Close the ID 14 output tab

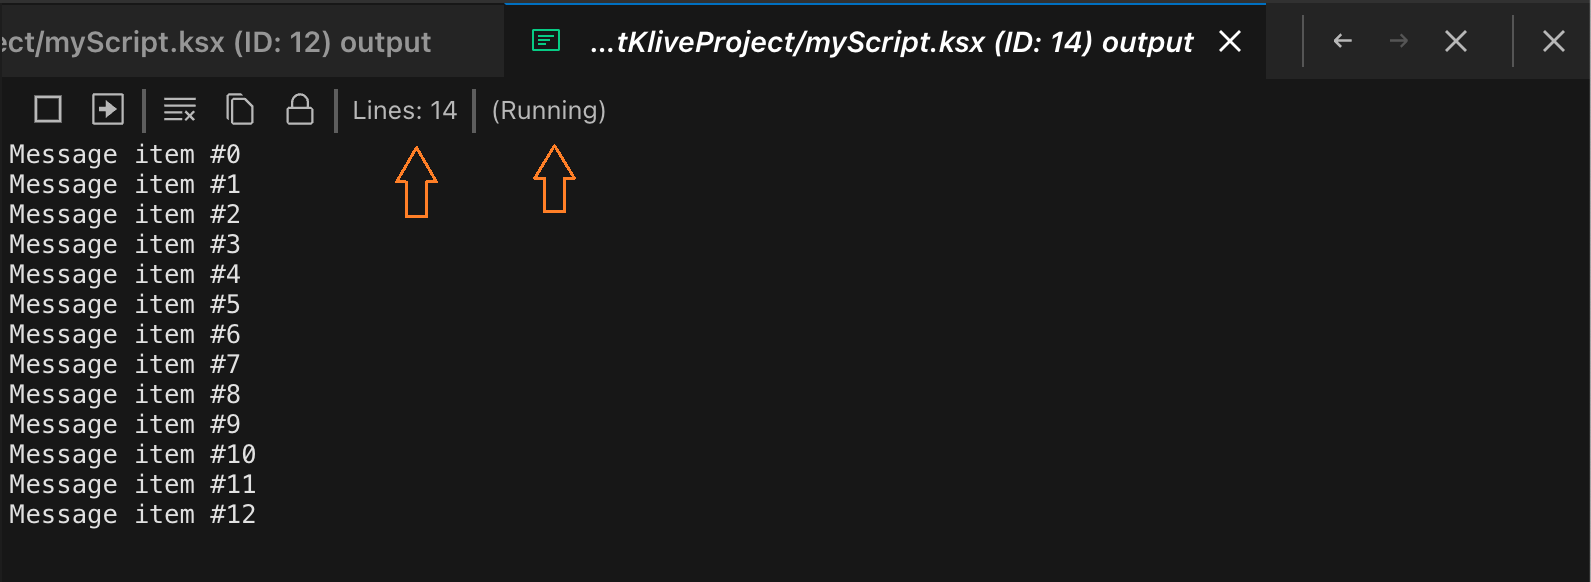click(1230, 41)
